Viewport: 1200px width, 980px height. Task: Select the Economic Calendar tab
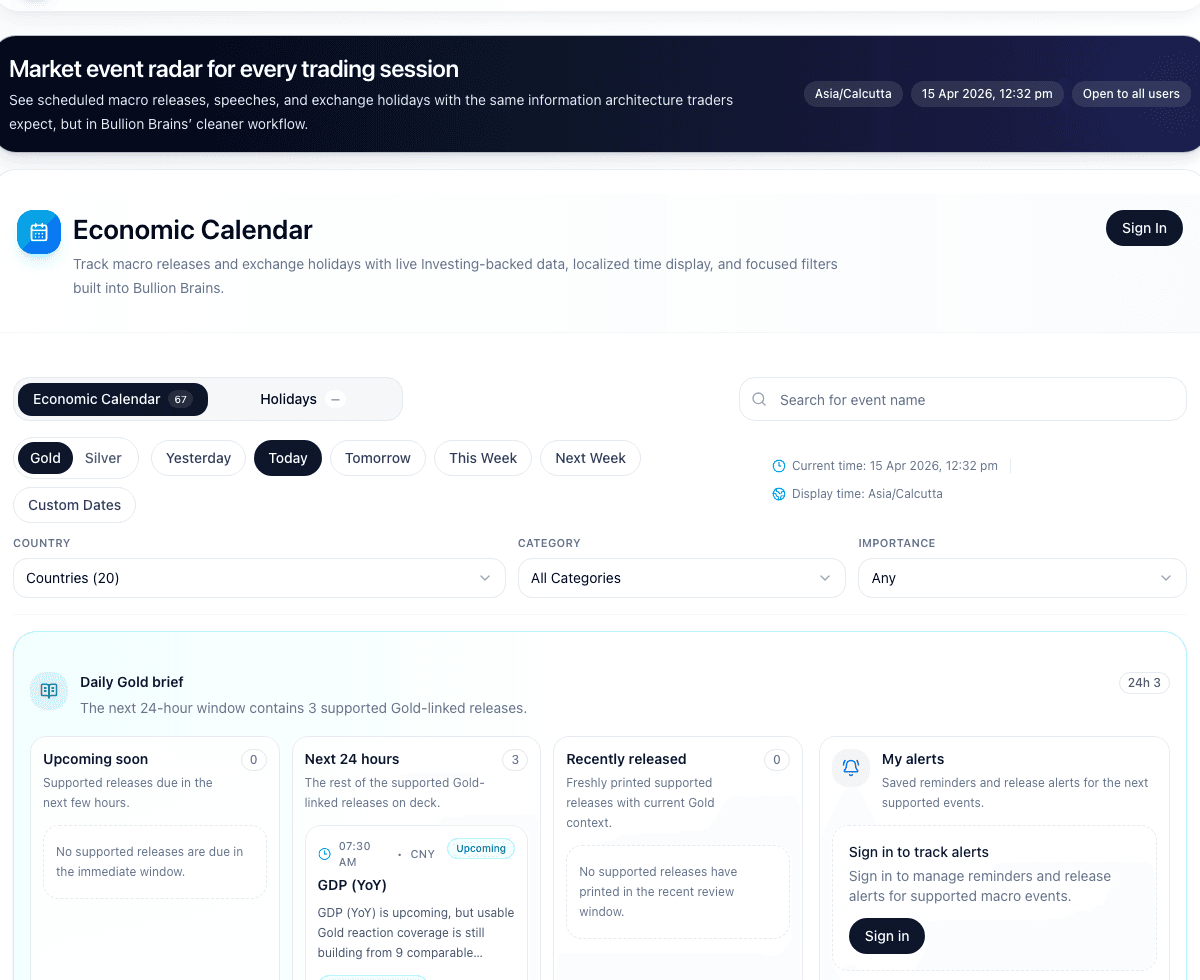[112, 399]
